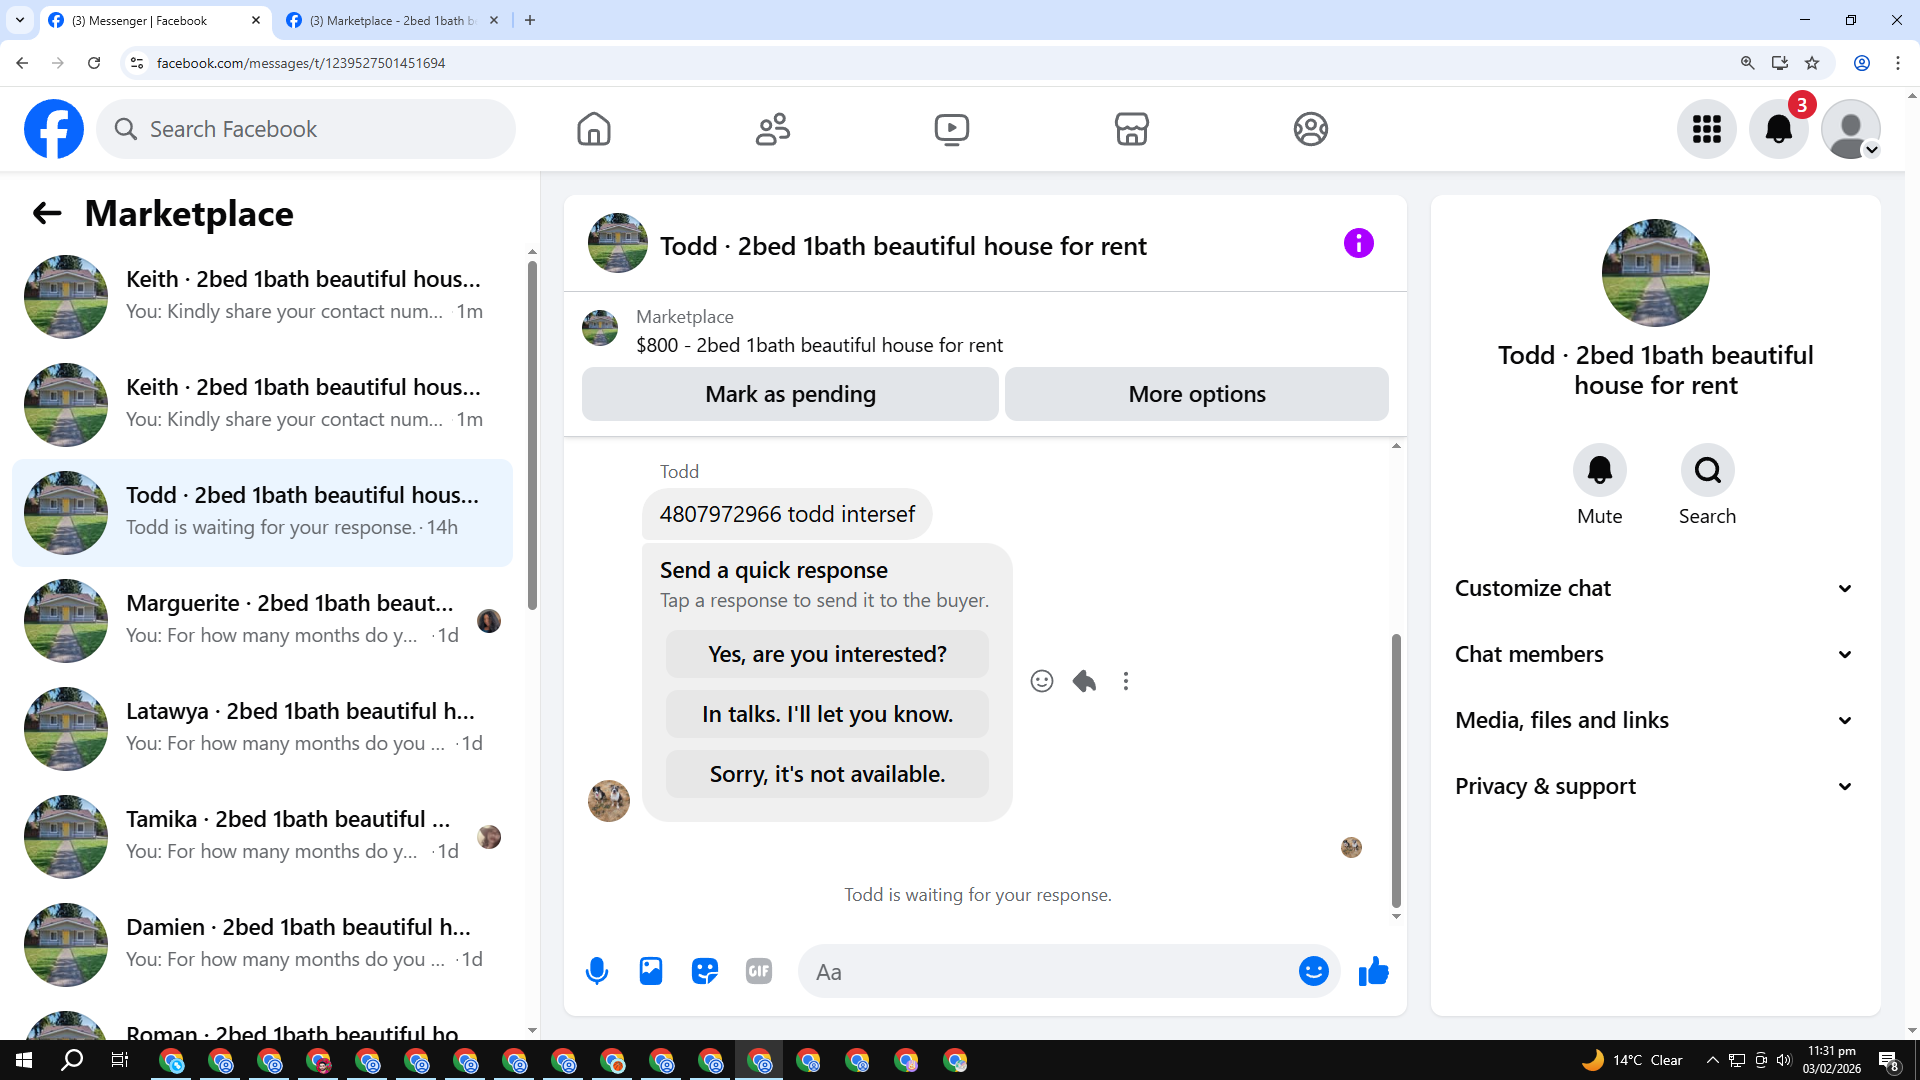Open the sticker picker icon

705,971
